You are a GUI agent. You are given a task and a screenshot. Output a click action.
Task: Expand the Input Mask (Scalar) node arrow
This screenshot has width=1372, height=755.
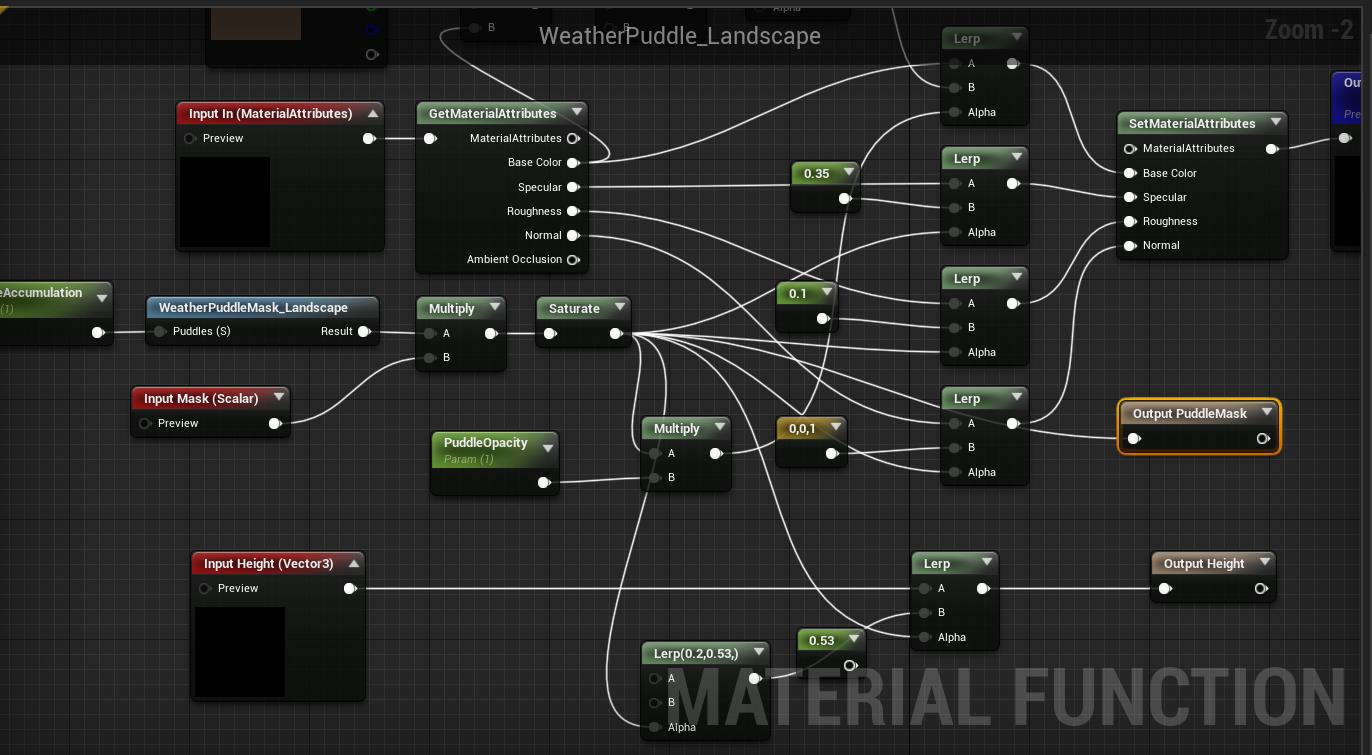(279, 398)
